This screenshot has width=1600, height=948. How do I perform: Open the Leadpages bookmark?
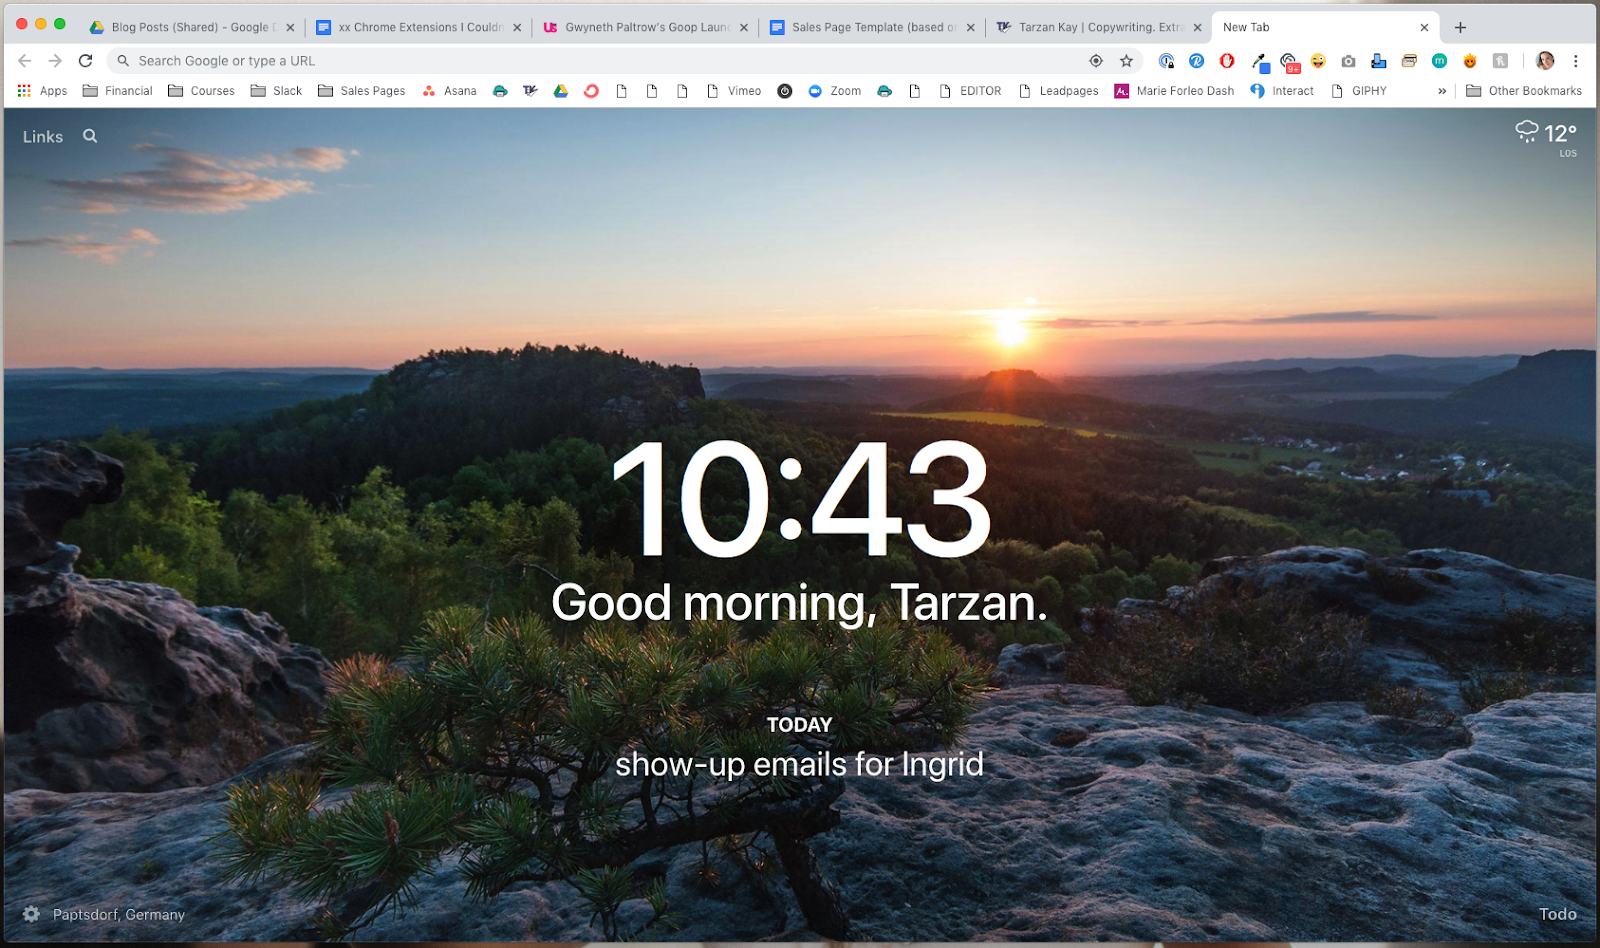[1058, 91]
